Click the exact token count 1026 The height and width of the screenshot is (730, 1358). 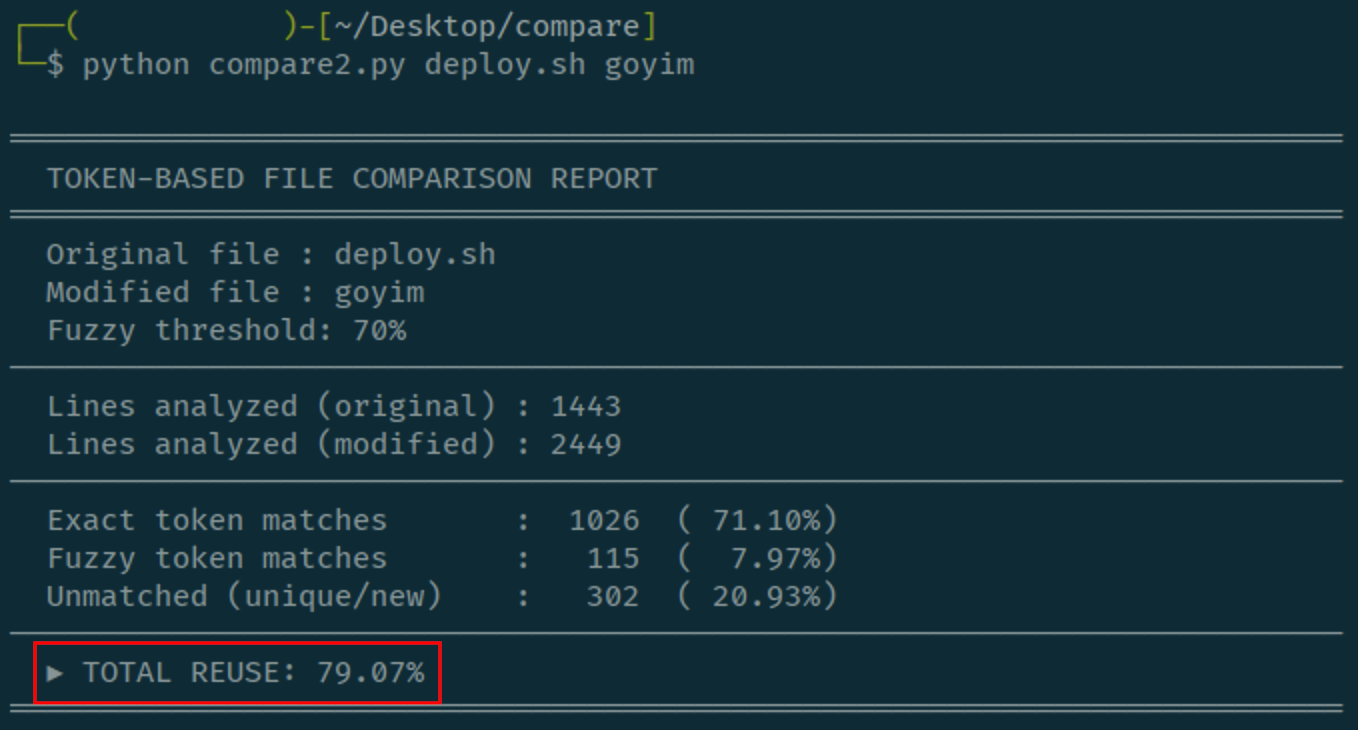[x=604, y=520]
